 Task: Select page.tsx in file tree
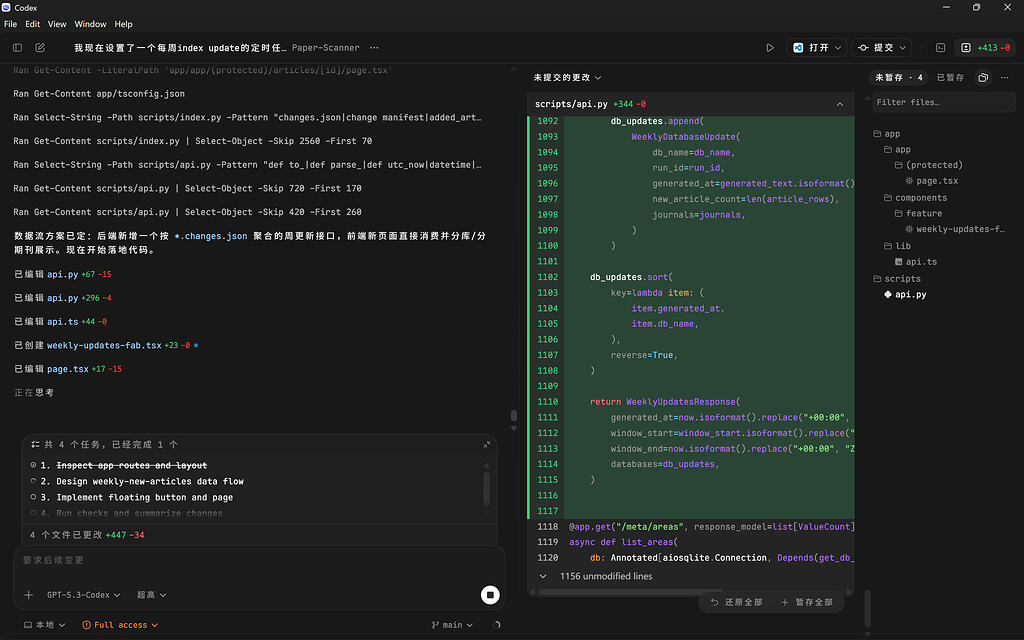click(931, 181)
